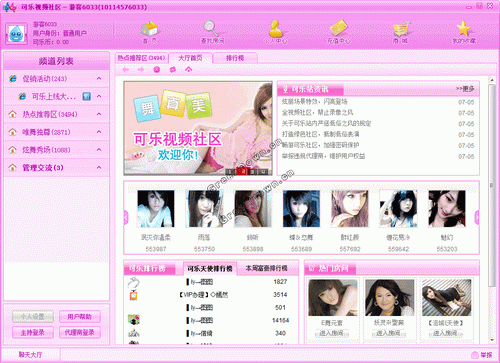
Task: Open carousel photo numbered 557692
Action: point(350,209)
